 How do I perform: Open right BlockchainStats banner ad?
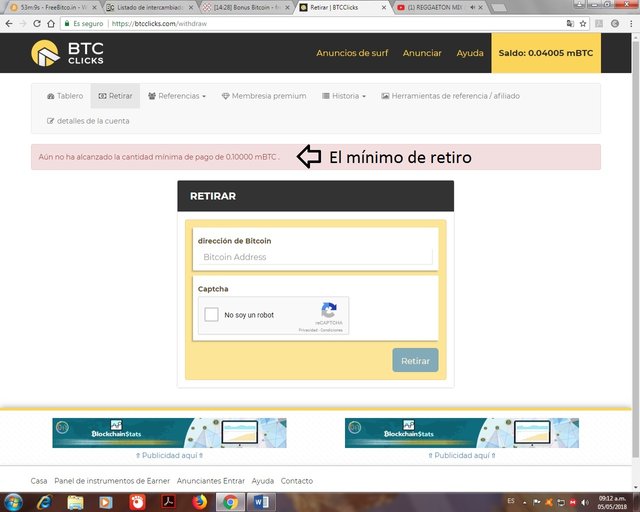(462, 433)
